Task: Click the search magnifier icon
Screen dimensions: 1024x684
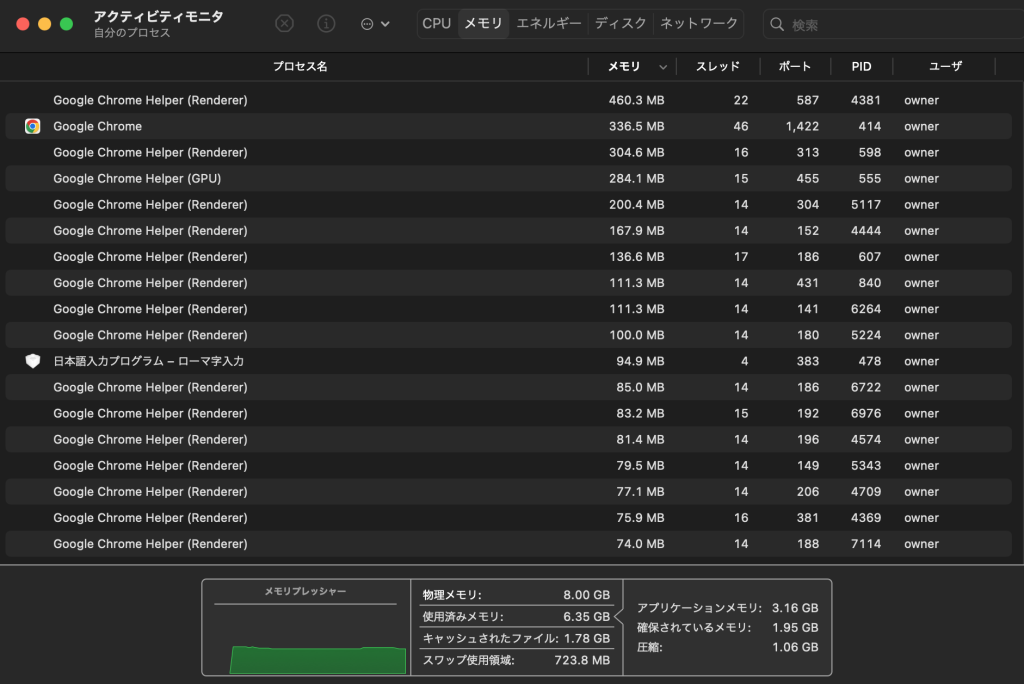Action: coord(776,25)
